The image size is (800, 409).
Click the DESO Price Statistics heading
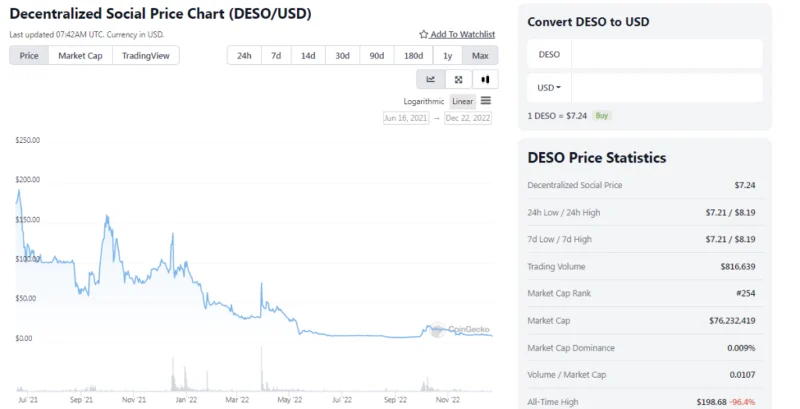point(597,158)
